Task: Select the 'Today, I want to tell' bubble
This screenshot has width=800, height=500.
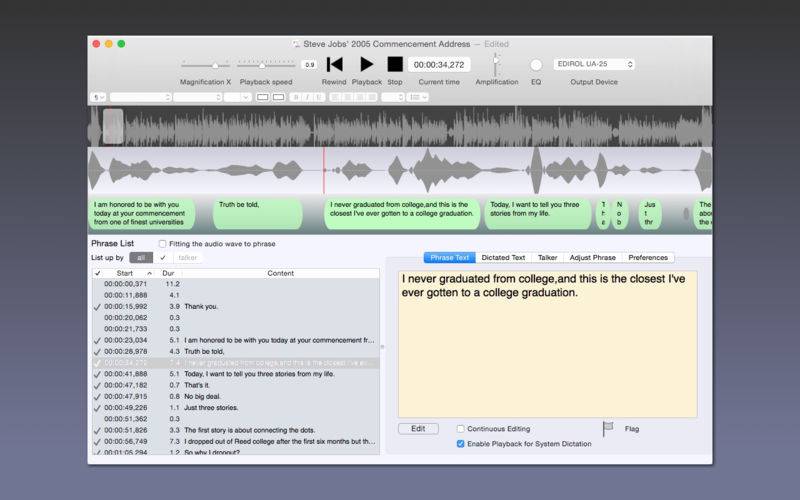Action: click(538, 213)
